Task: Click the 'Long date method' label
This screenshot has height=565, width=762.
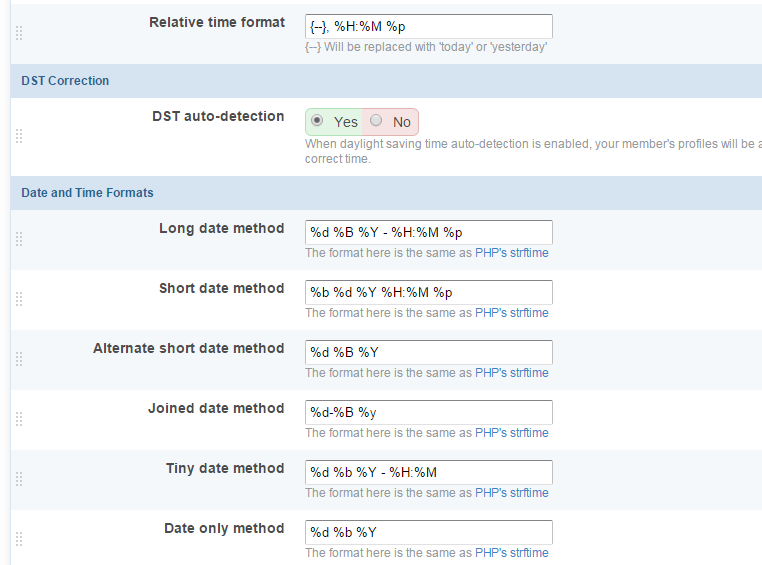Action: (222, 228)
